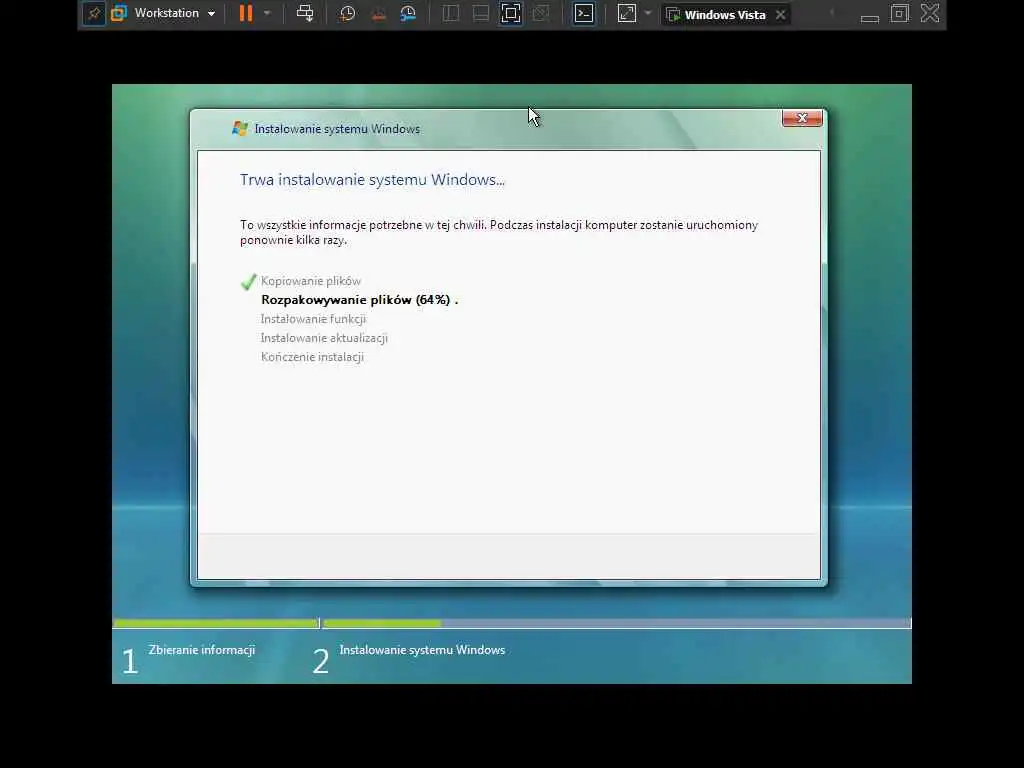1024x768 pixels.
Task: Click 'Rozpakowywanie plików (64%)' step
Action: click(x=360, y=300)
